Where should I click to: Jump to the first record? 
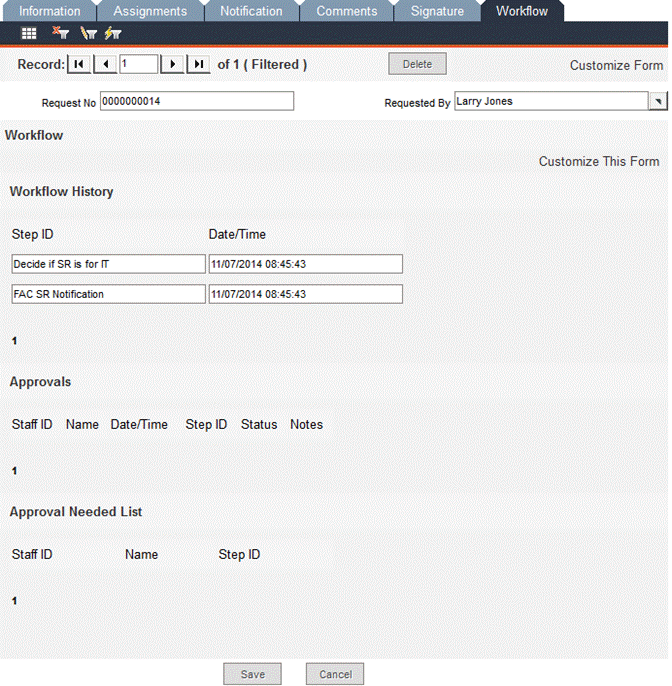click(79, 64)
